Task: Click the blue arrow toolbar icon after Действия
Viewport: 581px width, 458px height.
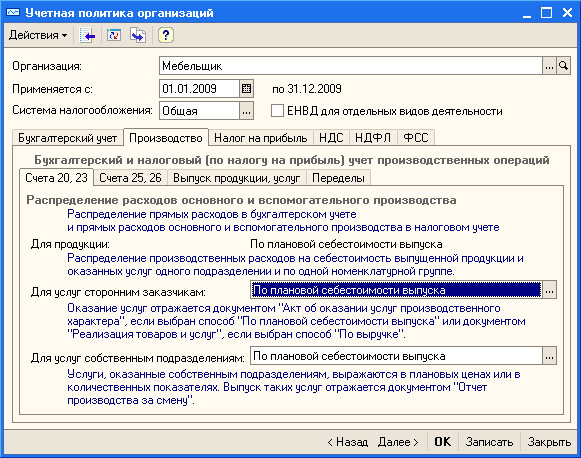Action: tap(88, 36)
